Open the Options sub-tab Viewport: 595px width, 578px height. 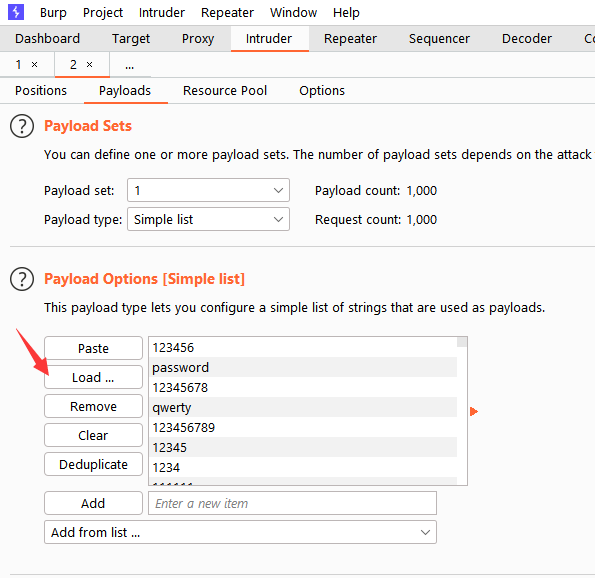pos(322,91)
